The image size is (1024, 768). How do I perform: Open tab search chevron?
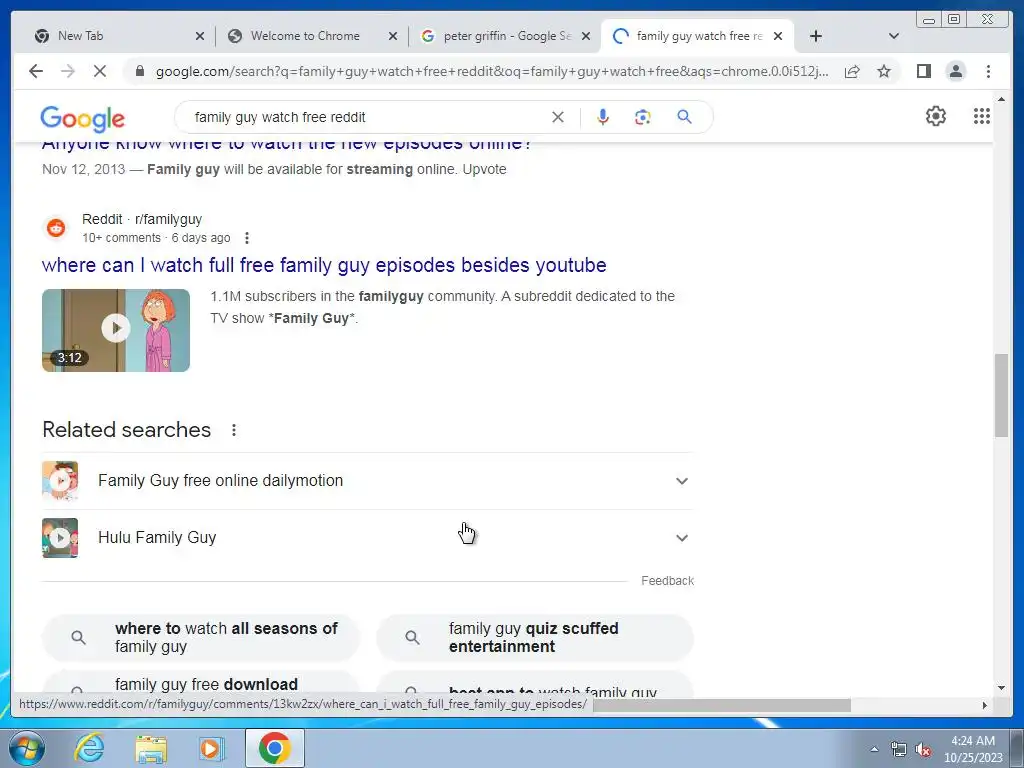tap(894, 36)
